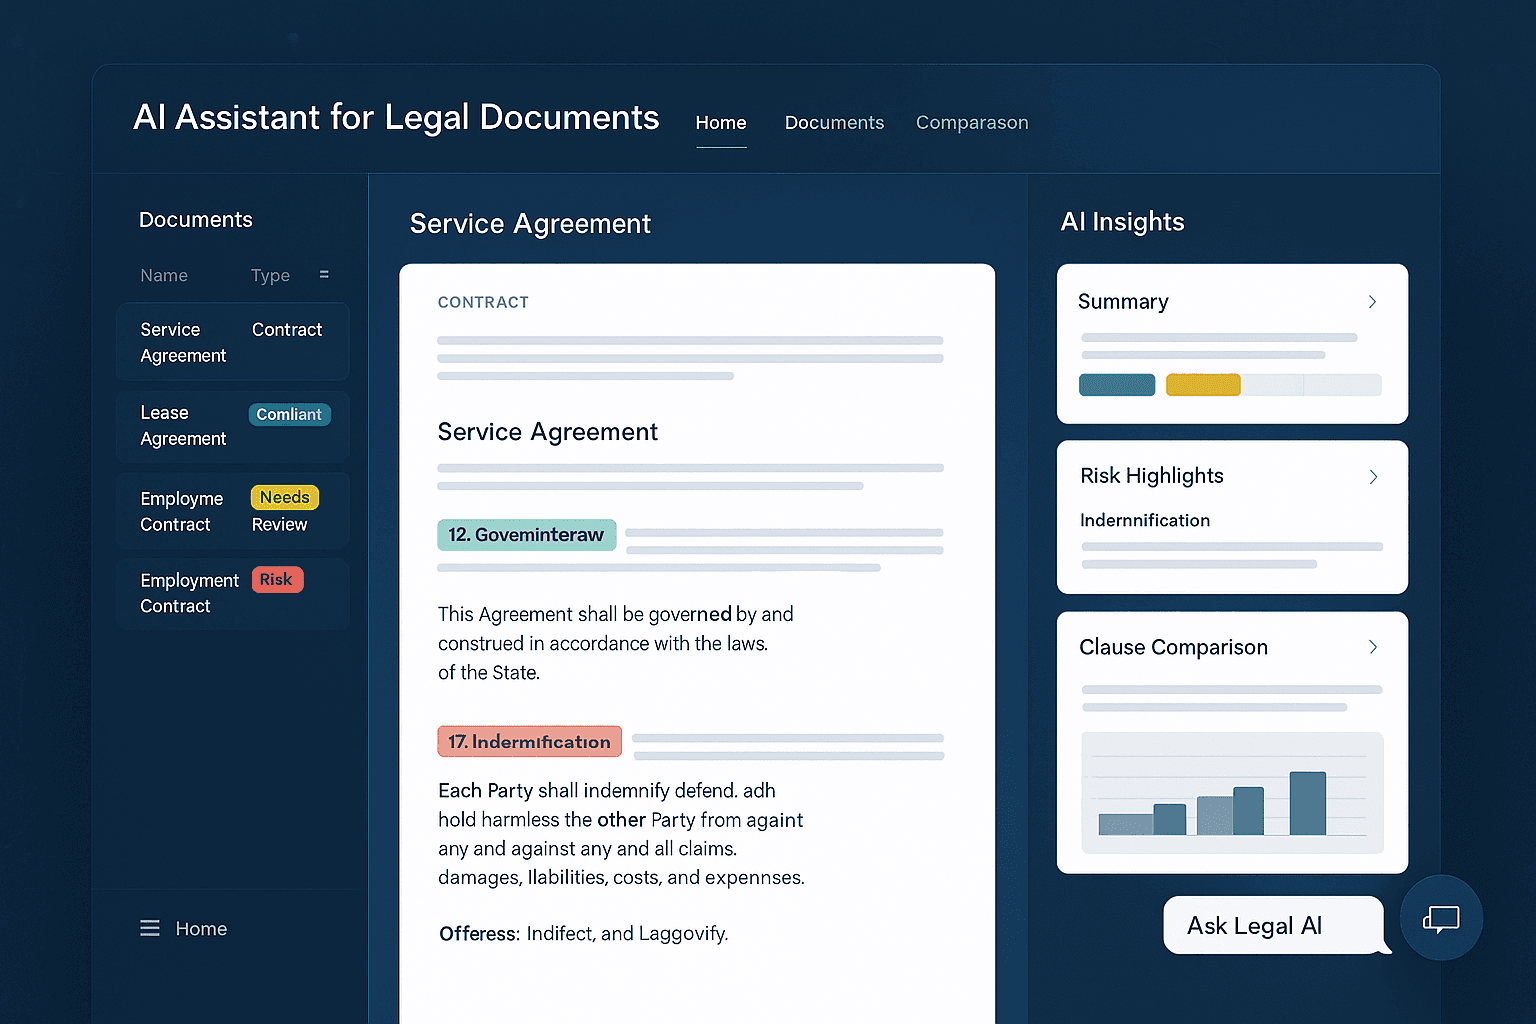The height and width of the screenshot is (1024, 1536).
Task: Click the chat bubble icon
Action: pyautogui.click(x=1441, y=918)
